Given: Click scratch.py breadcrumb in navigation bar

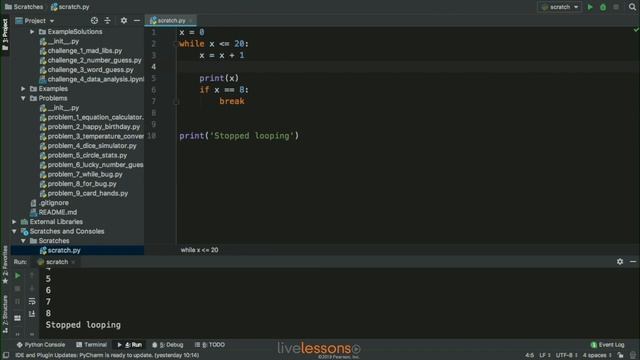Looking at the screenshot, I should [x=70, y=7].
